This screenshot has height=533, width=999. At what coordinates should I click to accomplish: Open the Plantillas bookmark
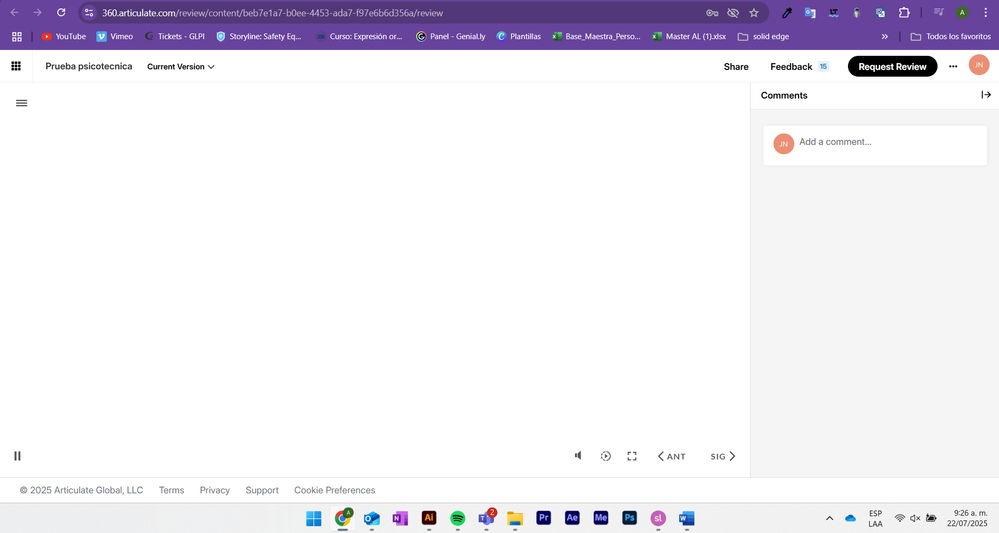(519, 37)
